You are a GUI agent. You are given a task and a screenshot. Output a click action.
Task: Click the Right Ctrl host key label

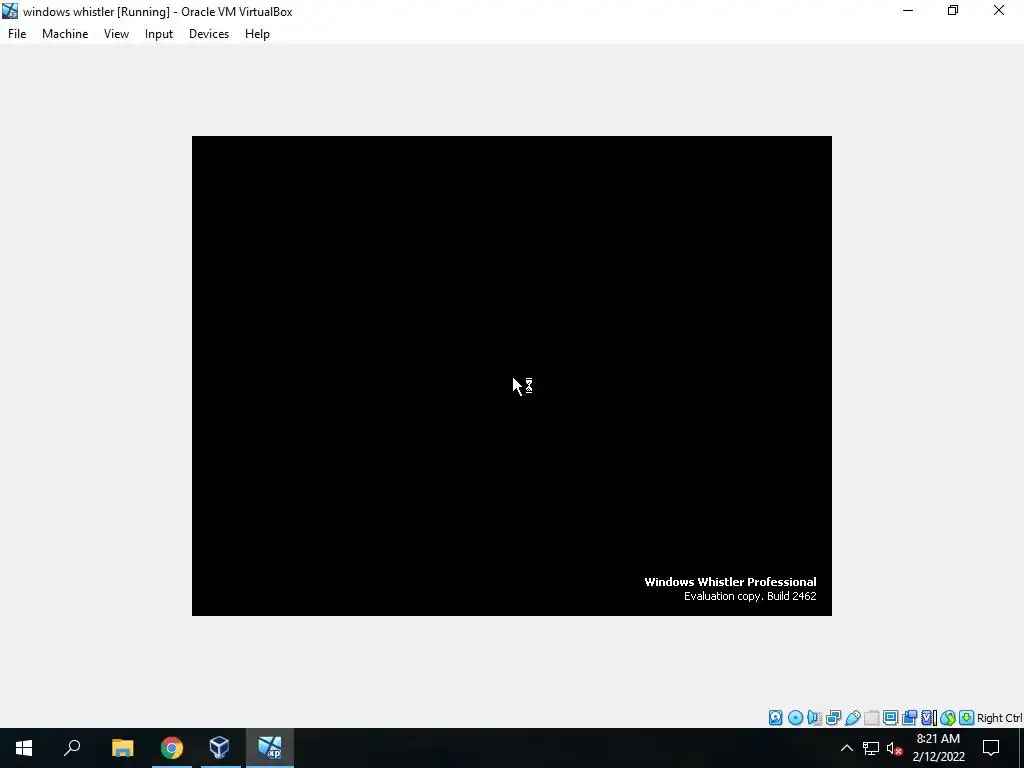999,718
